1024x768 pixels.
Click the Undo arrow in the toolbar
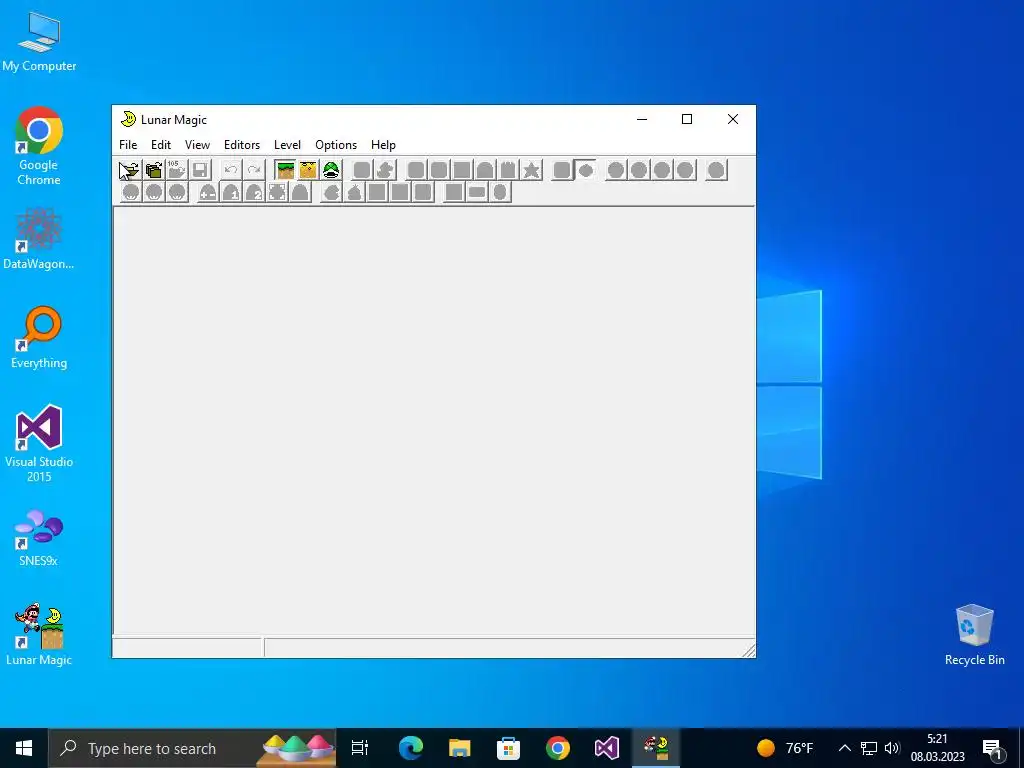point(231,170)
